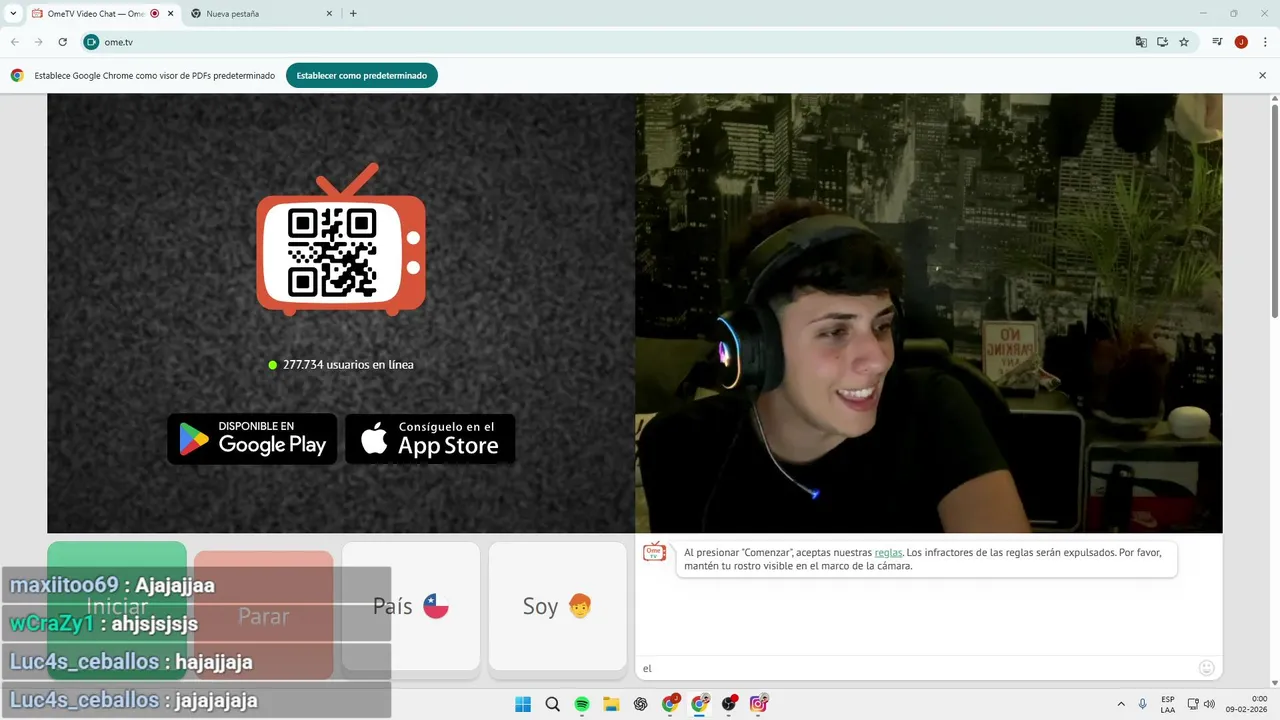Open the ESP LAA language switcher

1168,704
